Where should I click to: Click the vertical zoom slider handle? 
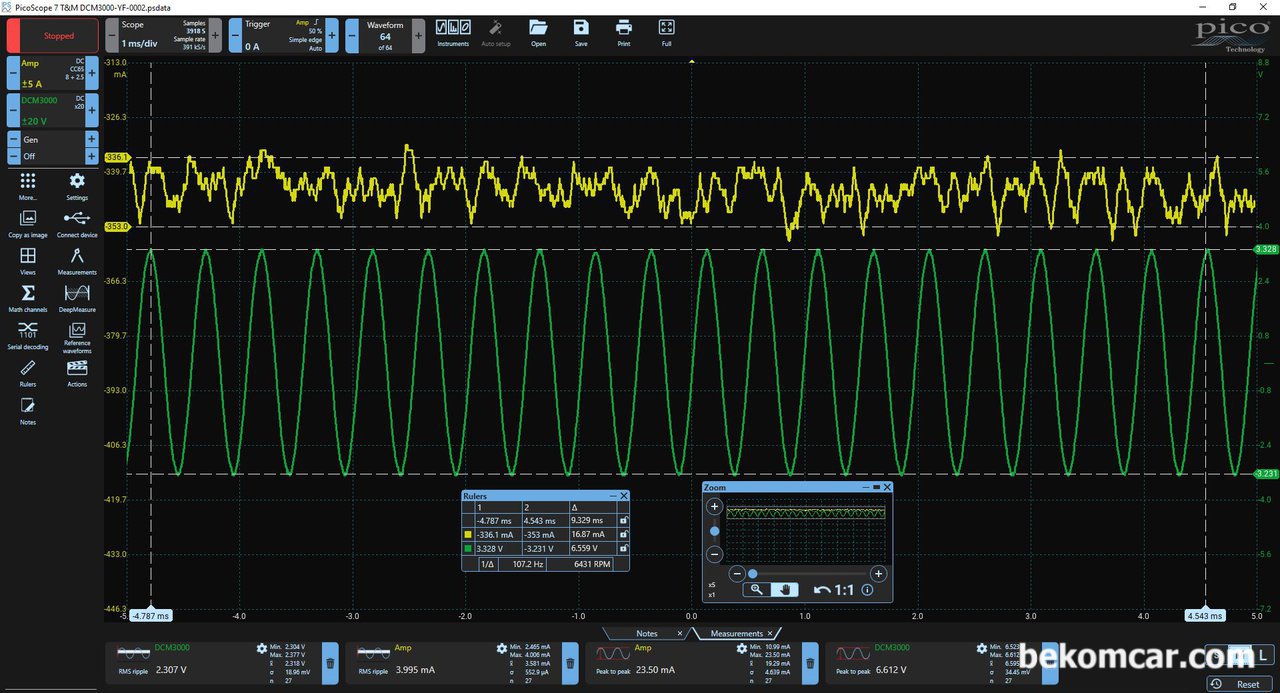[714, 531]
